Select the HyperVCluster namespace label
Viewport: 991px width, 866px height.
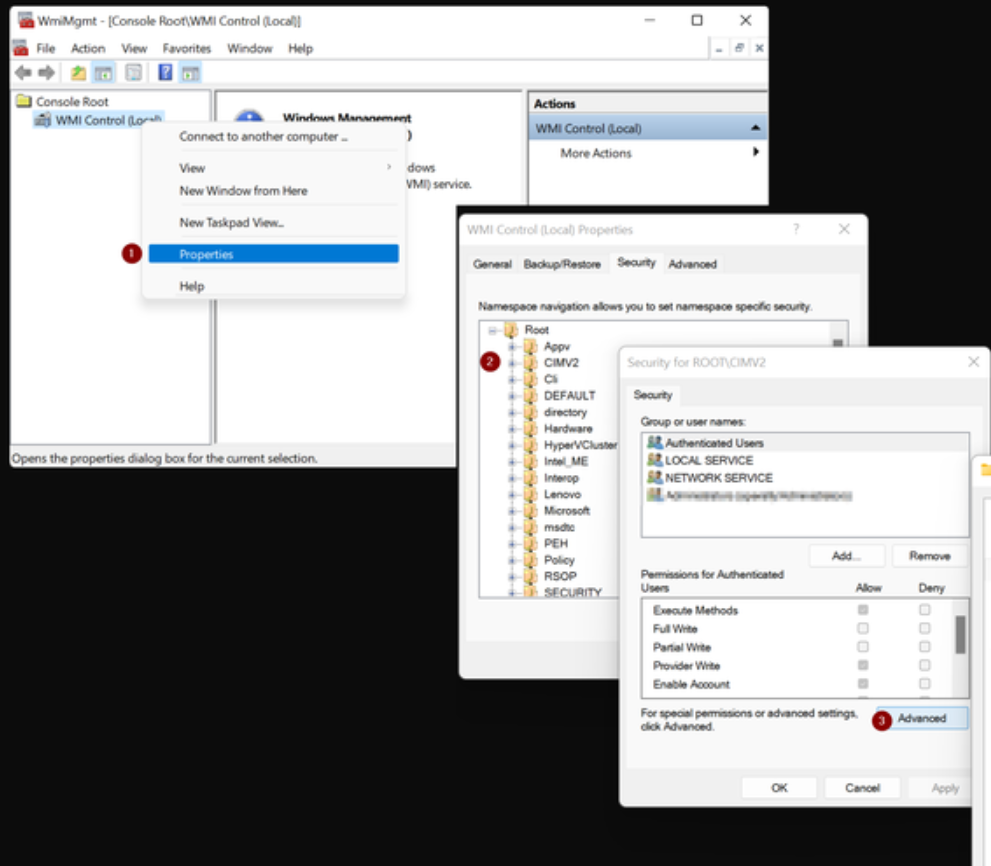point(580,445)
